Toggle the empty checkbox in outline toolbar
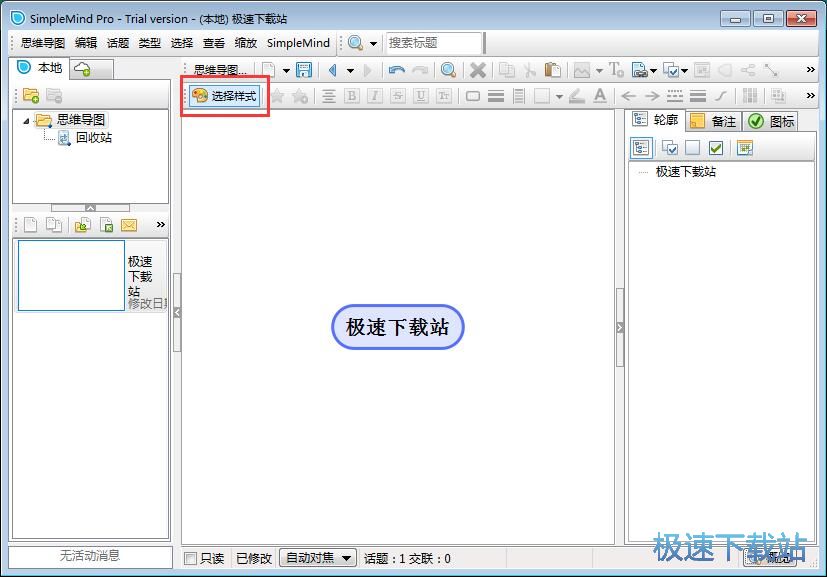 coord(693,148)
